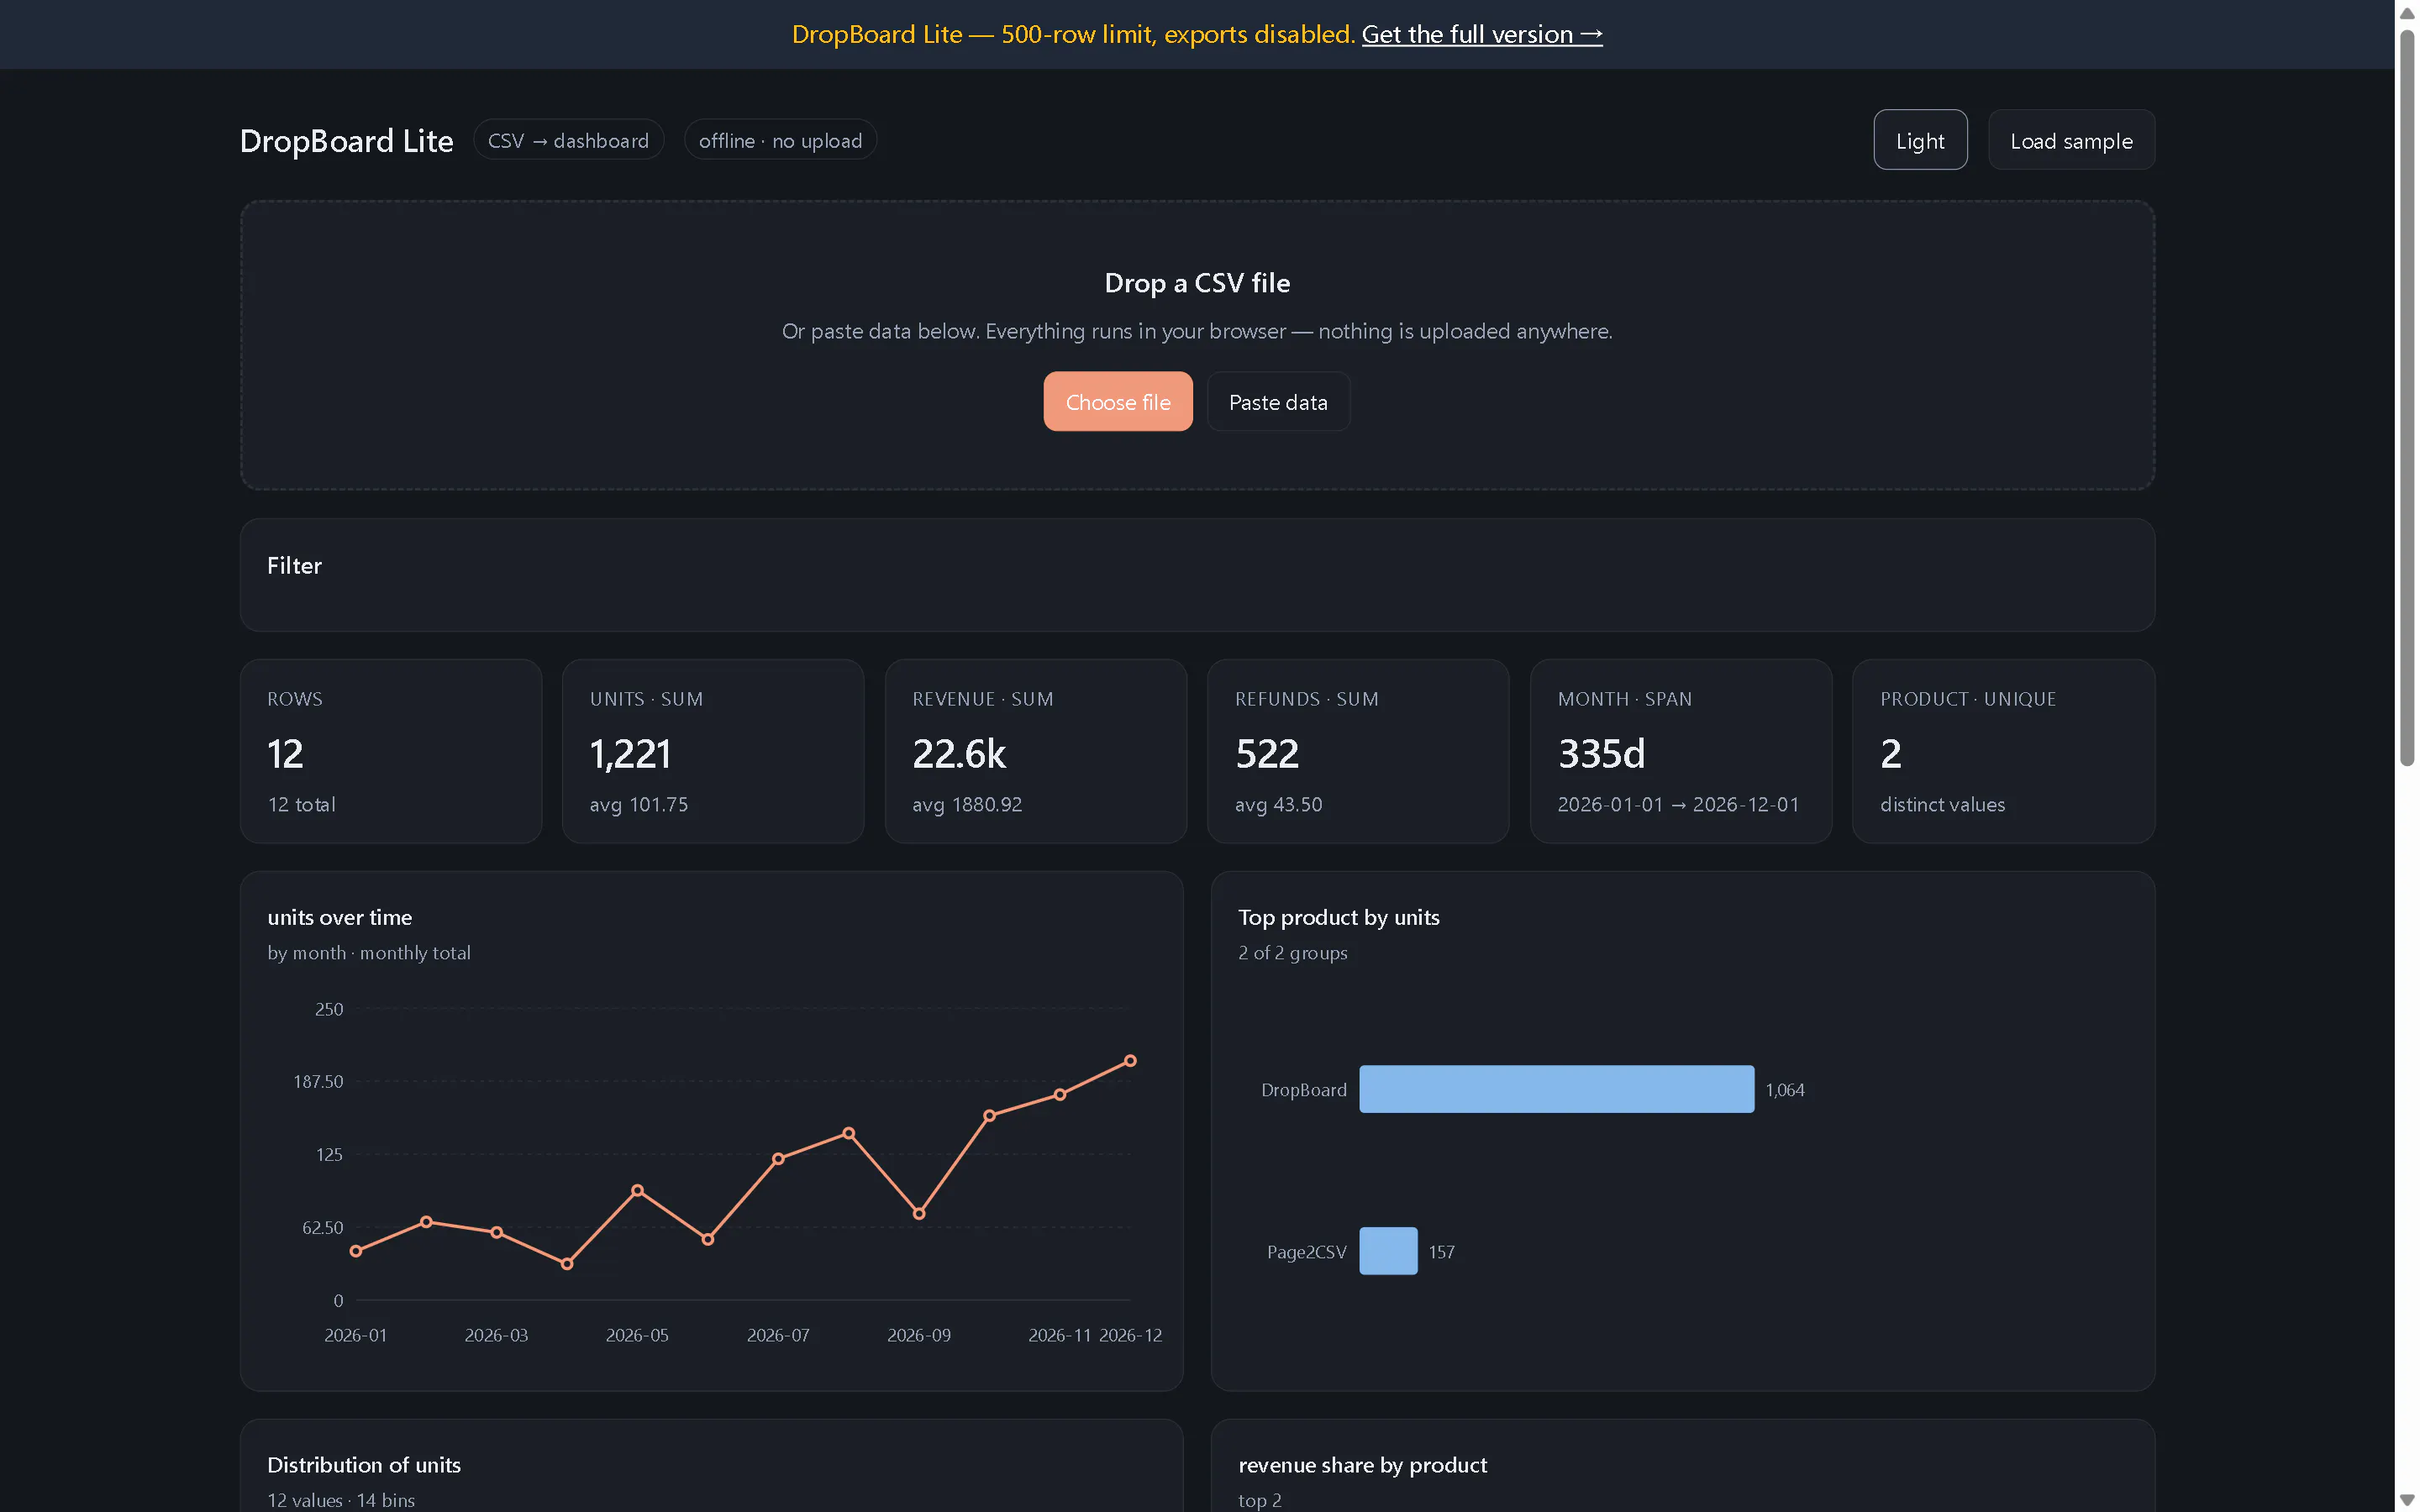Image resolution: width=2420 pixels, height=1512 pixels.
Task: Select the PRODUCT · UNIQUE stat card
Action: (x=2003, y=751)
